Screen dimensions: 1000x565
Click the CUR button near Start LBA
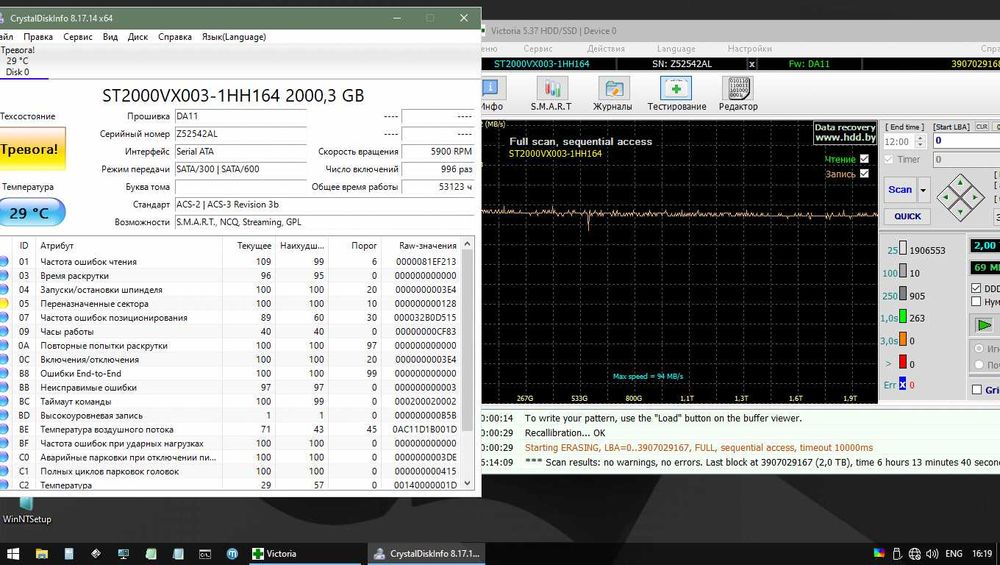click(982, 127)
